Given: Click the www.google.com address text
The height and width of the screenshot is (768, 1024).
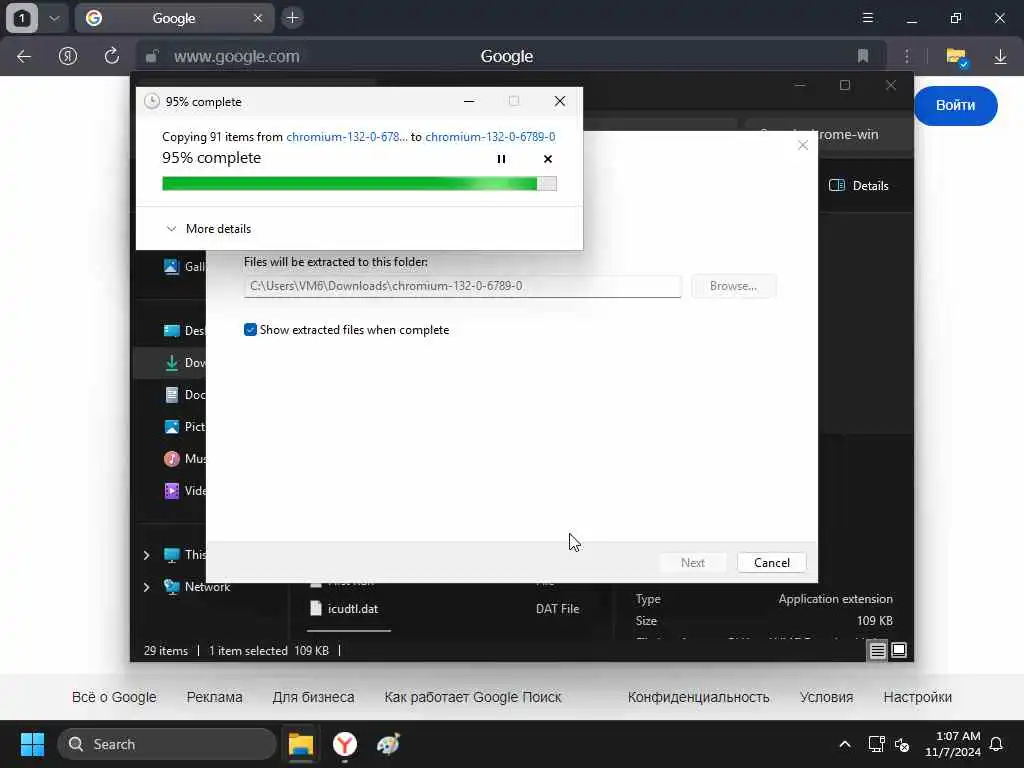Looking at the screenshot, I should [236, 56].
